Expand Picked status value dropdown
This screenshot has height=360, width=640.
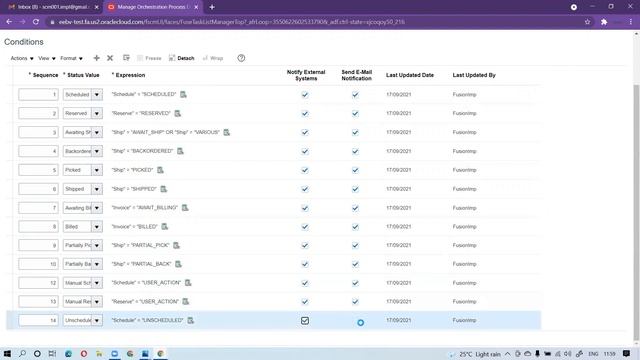point(97,170)
